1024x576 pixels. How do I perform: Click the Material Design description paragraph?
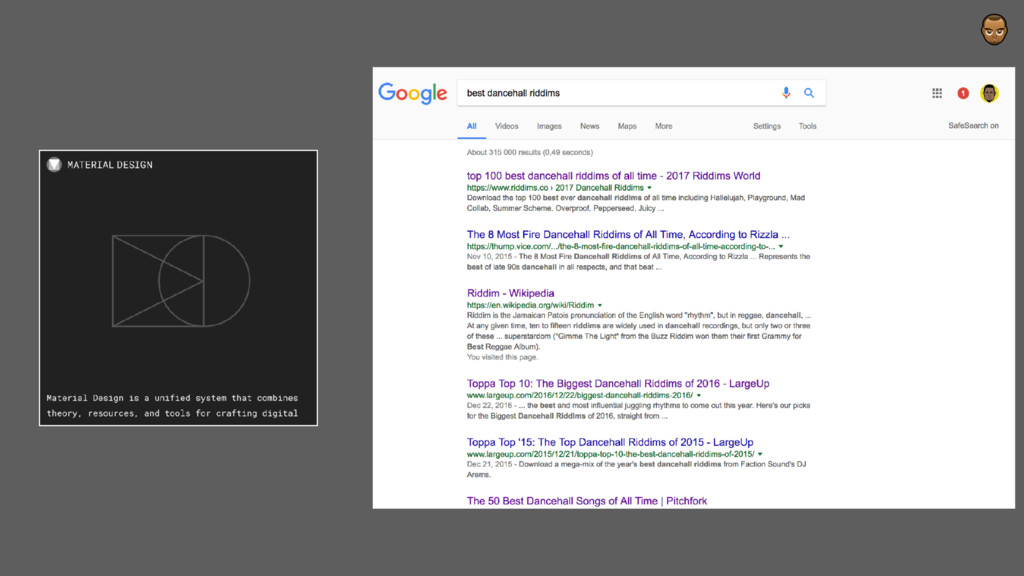(172, 406)
